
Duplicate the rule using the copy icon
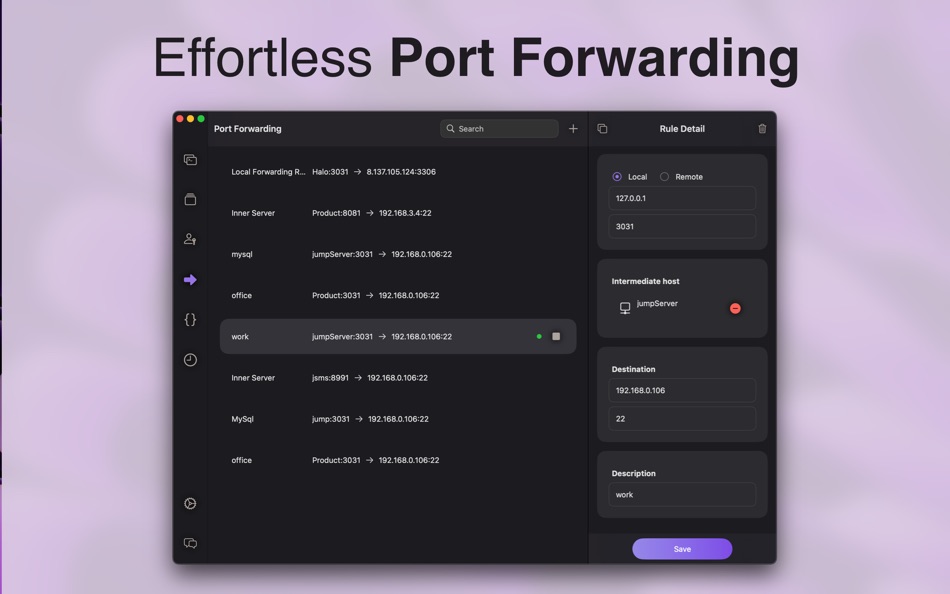[601, 128]
